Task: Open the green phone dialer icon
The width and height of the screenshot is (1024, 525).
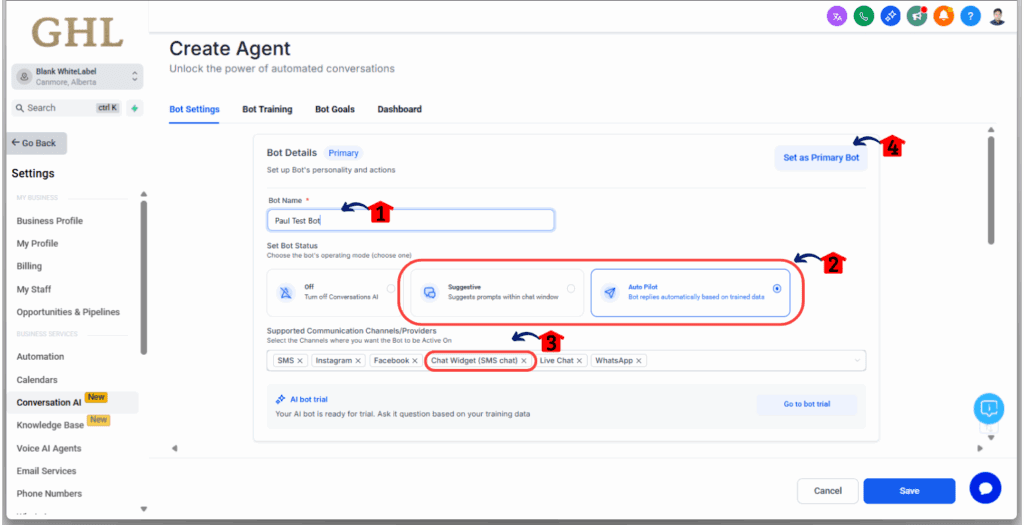Action: coord(863,17)
